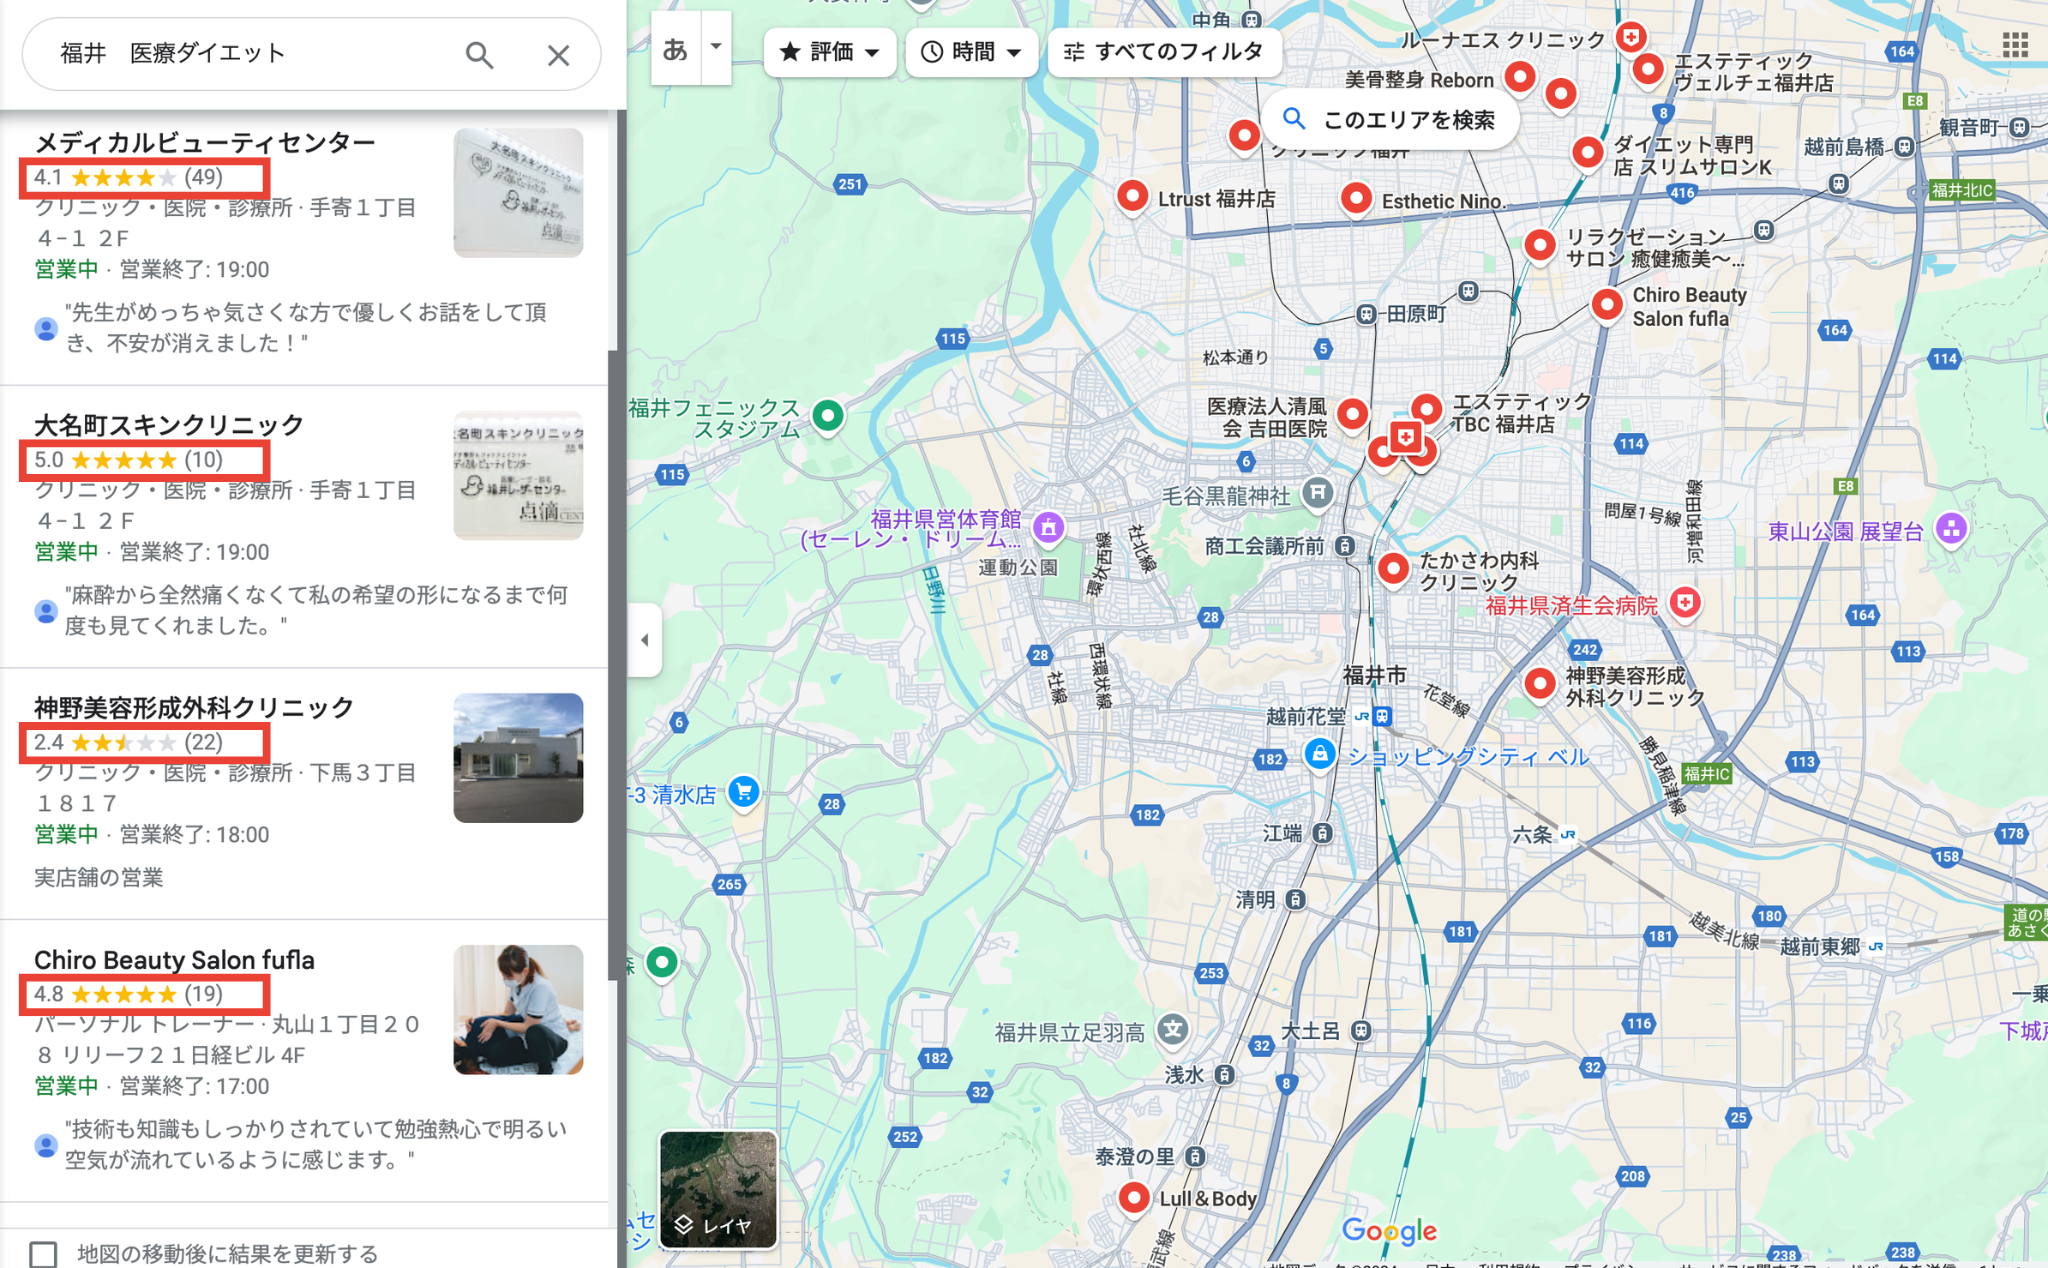Expand the input method dropdown arrow

(716, 47)
